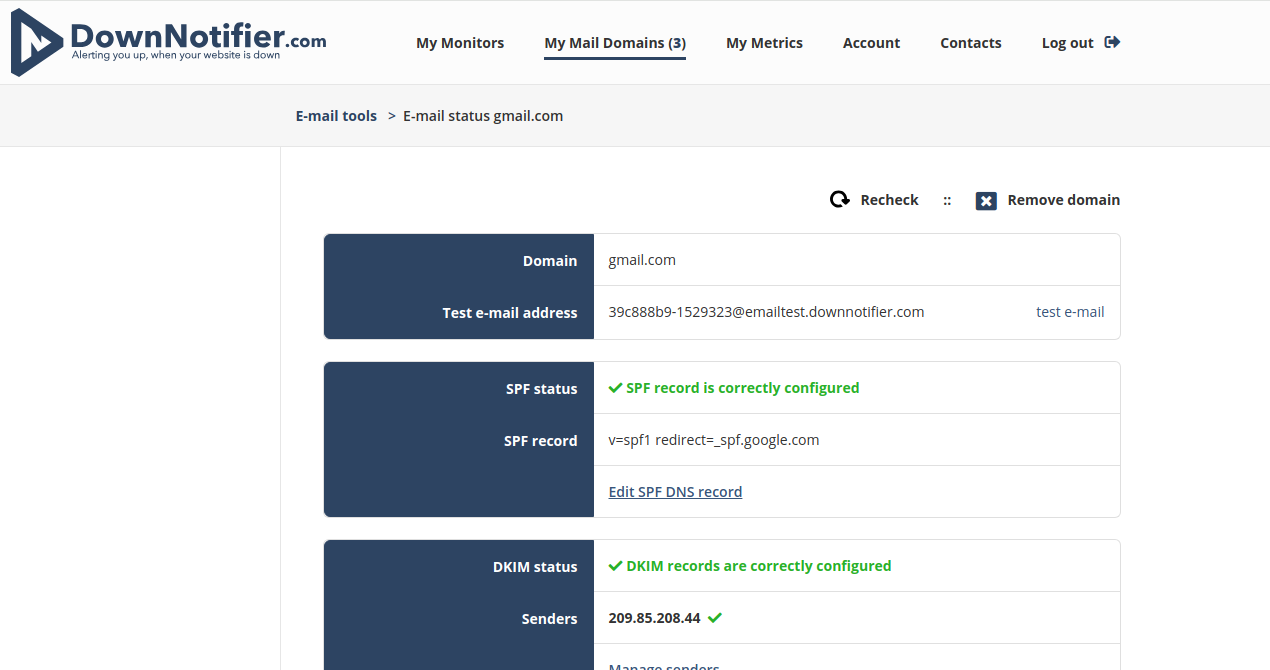The height and width of the screenshot is (670, 1270).
Task: Go to My Metrics
Action: pos(764,43)
